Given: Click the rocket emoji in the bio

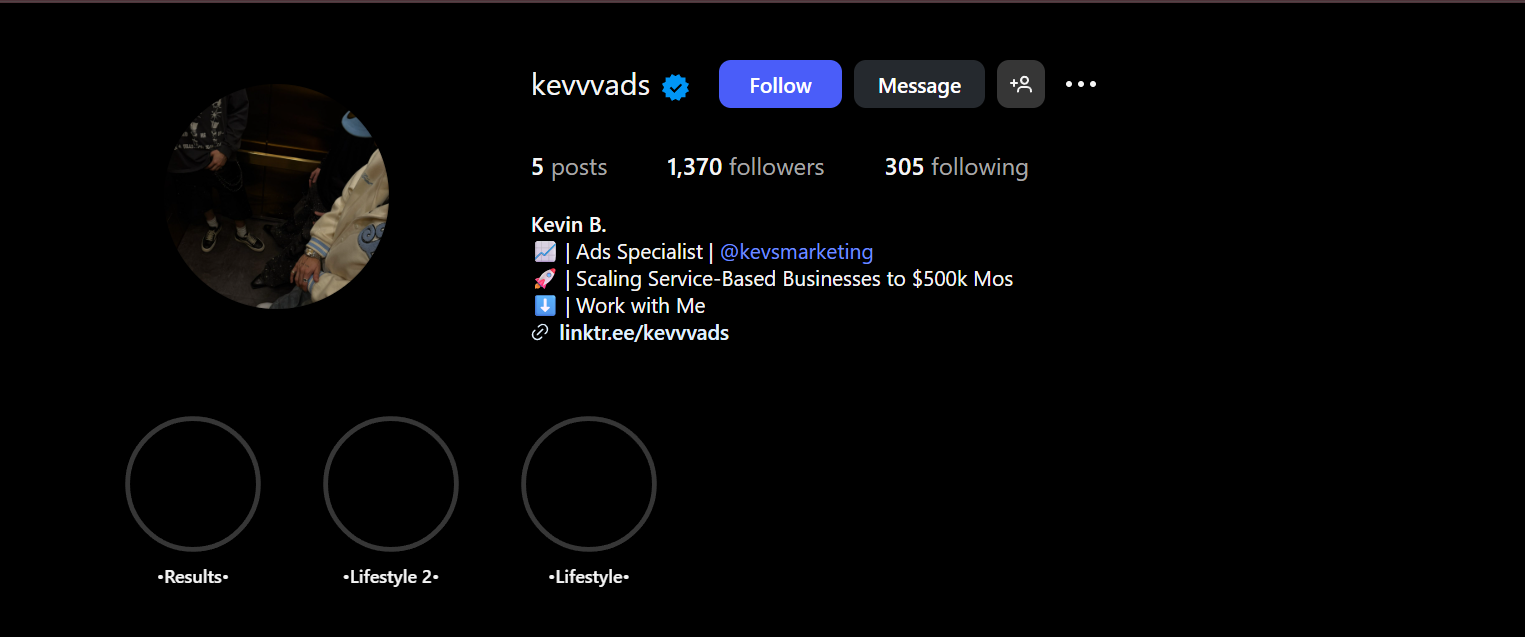Looking at the screenshot, I should point(545,278).
